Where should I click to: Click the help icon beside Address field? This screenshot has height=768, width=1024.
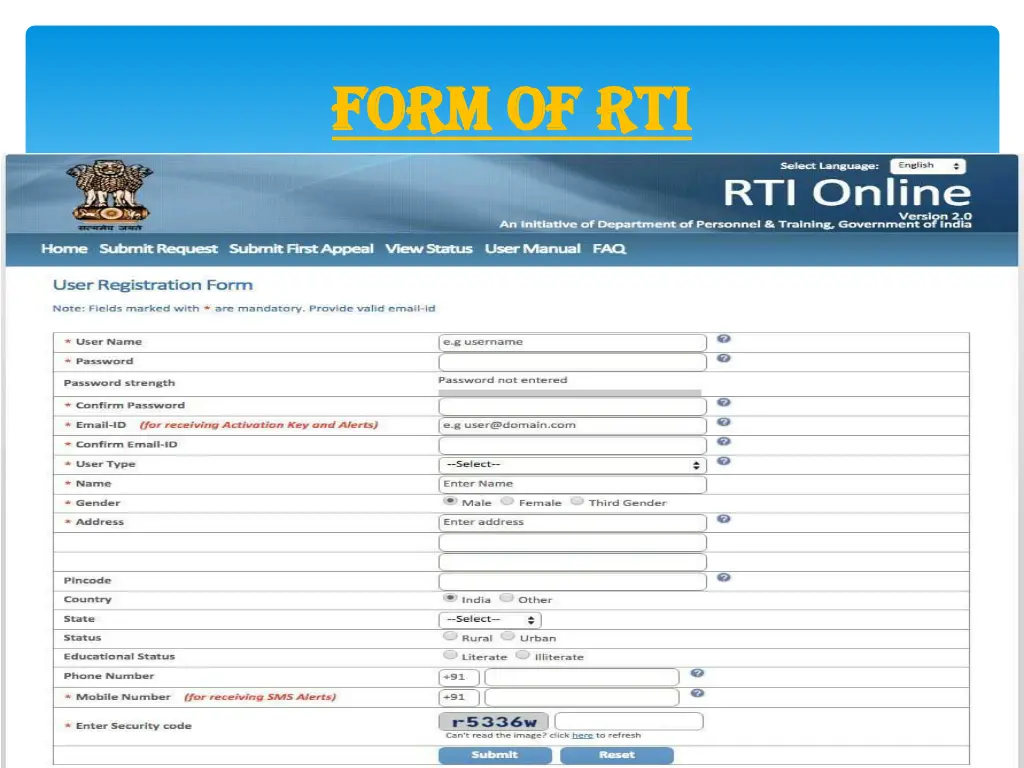pos(723,519)
